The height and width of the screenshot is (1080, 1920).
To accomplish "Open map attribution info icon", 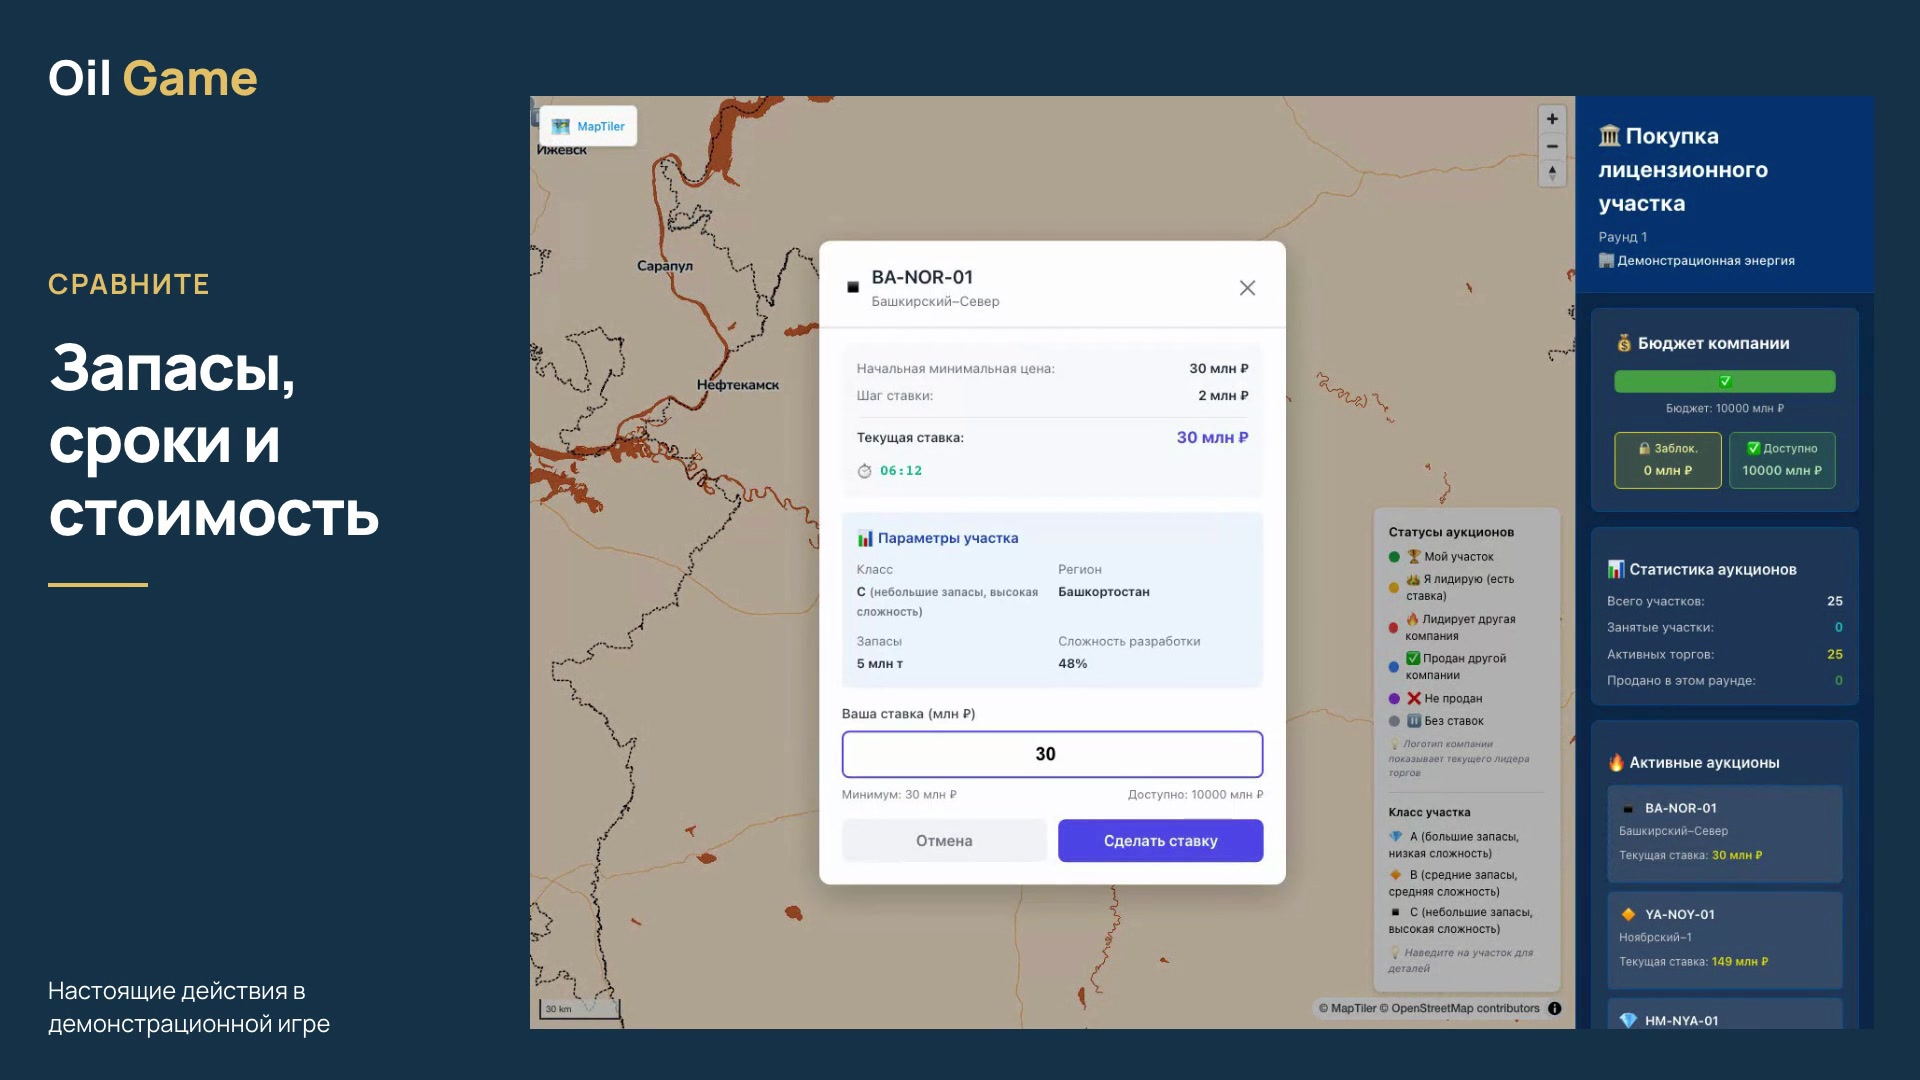I will (x=1554, y=1008).
